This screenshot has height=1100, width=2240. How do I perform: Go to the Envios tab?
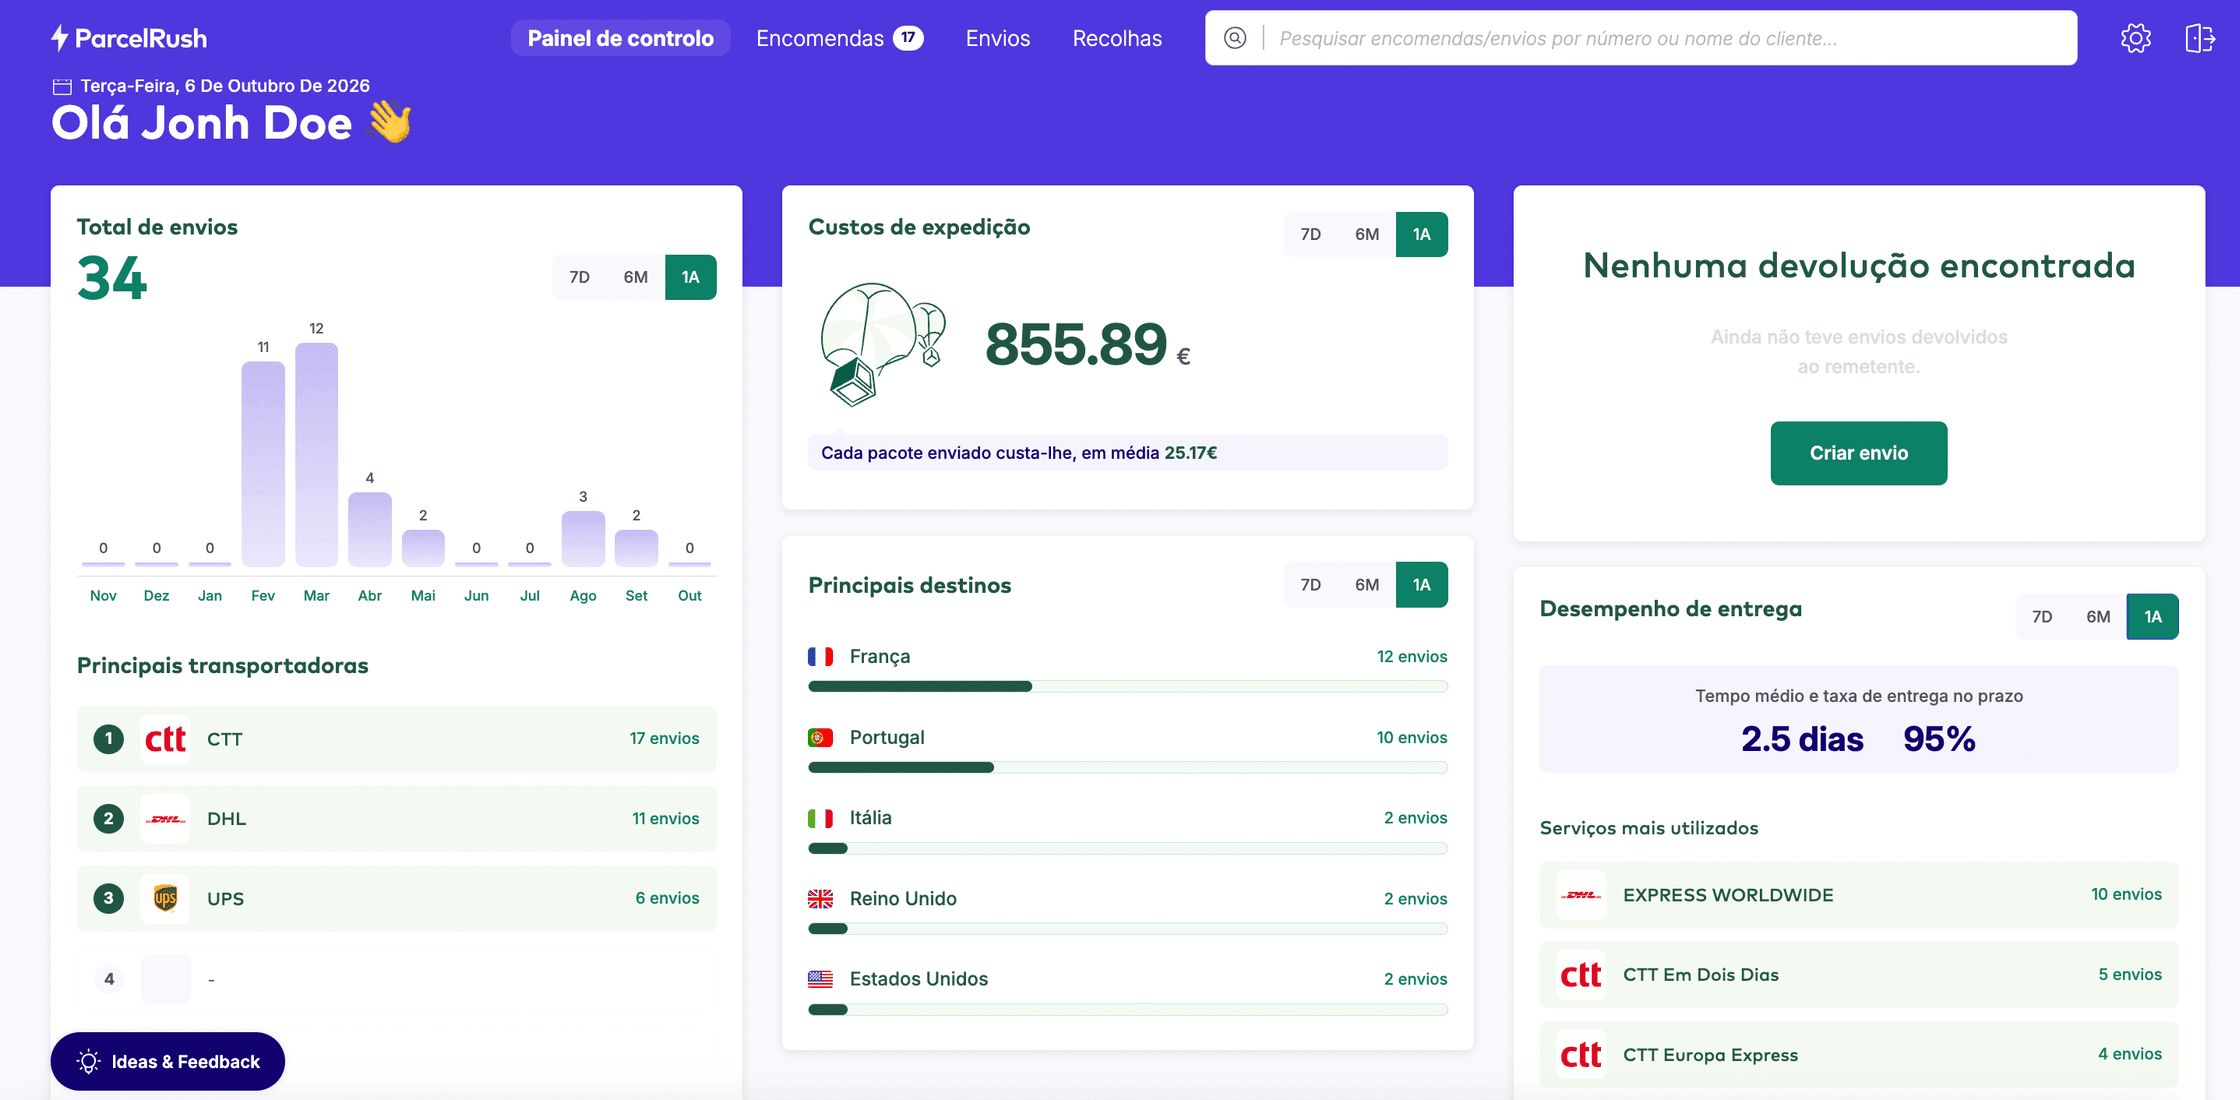[998, 38]
